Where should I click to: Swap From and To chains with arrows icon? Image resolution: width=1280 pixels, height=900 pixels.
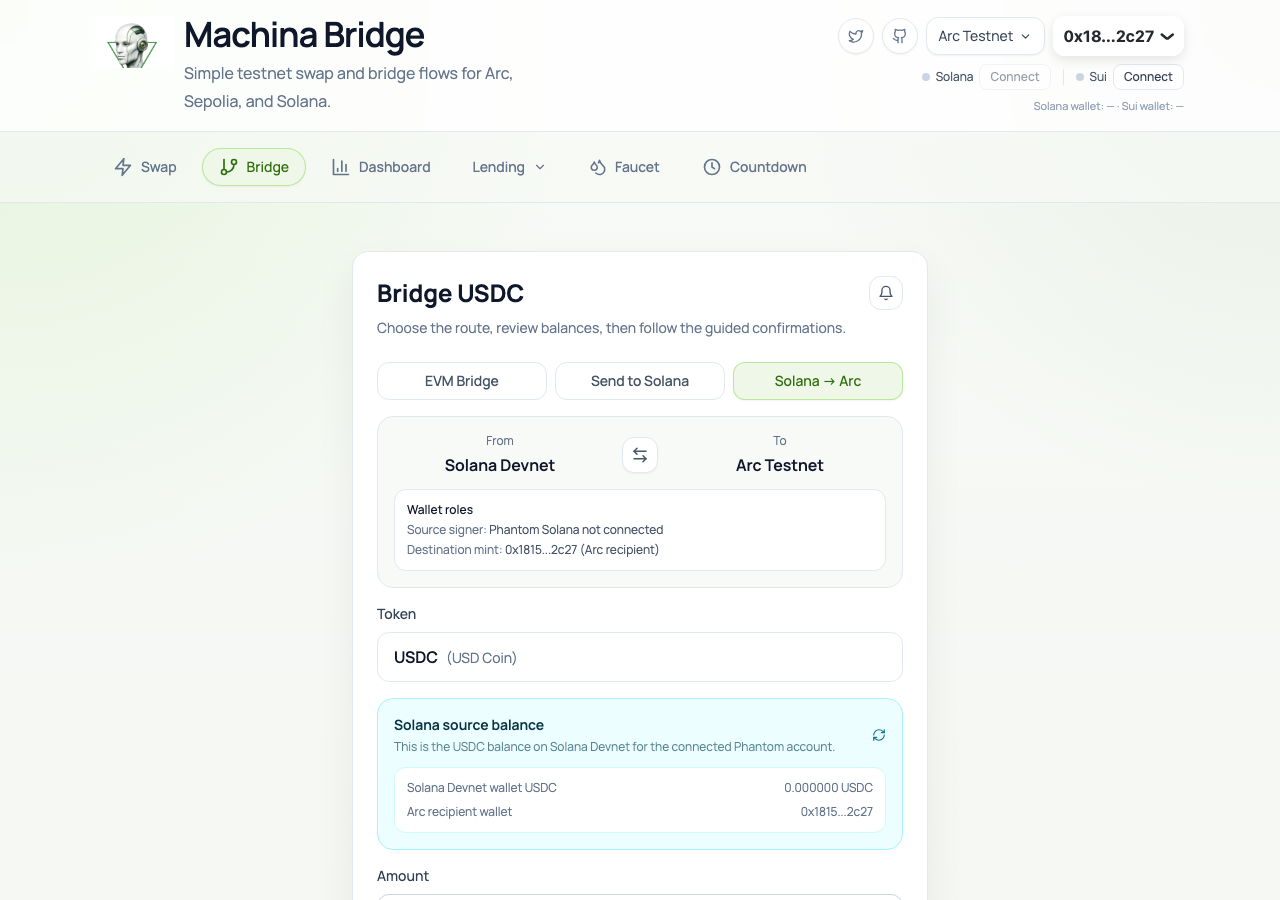pyautogui.click(x=640, y=455)
